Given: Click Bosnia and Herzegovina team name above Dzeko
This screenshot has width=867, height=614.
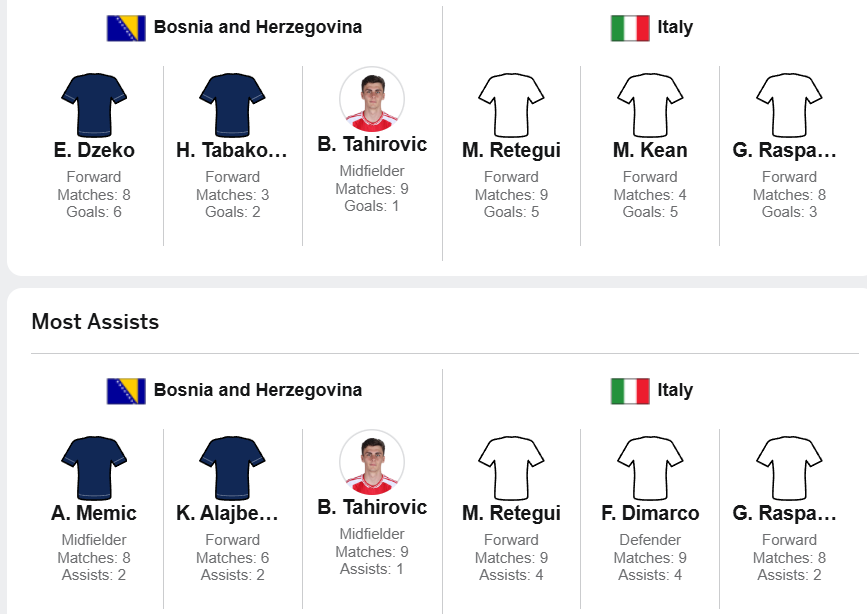Looking at the screenshot, I should [257, 28].
